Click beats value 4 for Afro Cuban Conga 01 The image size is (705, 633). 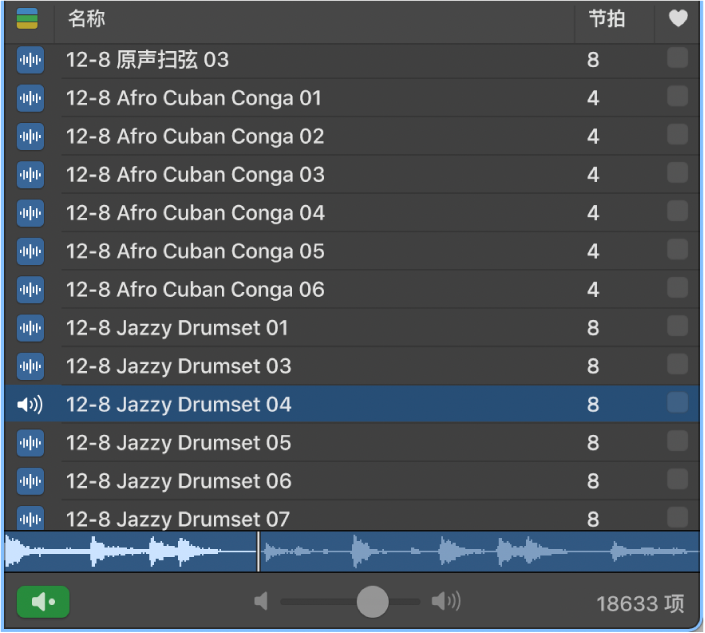click(593, 98)
